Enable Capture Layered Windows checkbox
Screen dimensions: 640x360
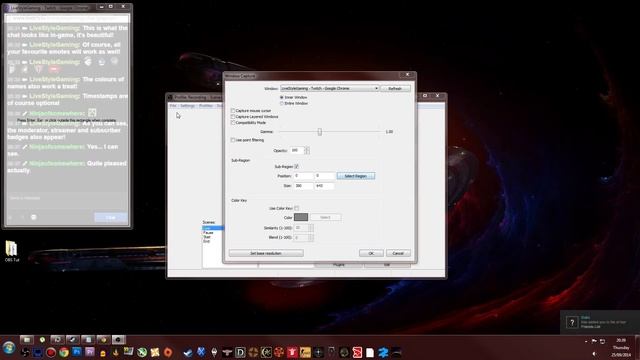(x=233, y=117)
